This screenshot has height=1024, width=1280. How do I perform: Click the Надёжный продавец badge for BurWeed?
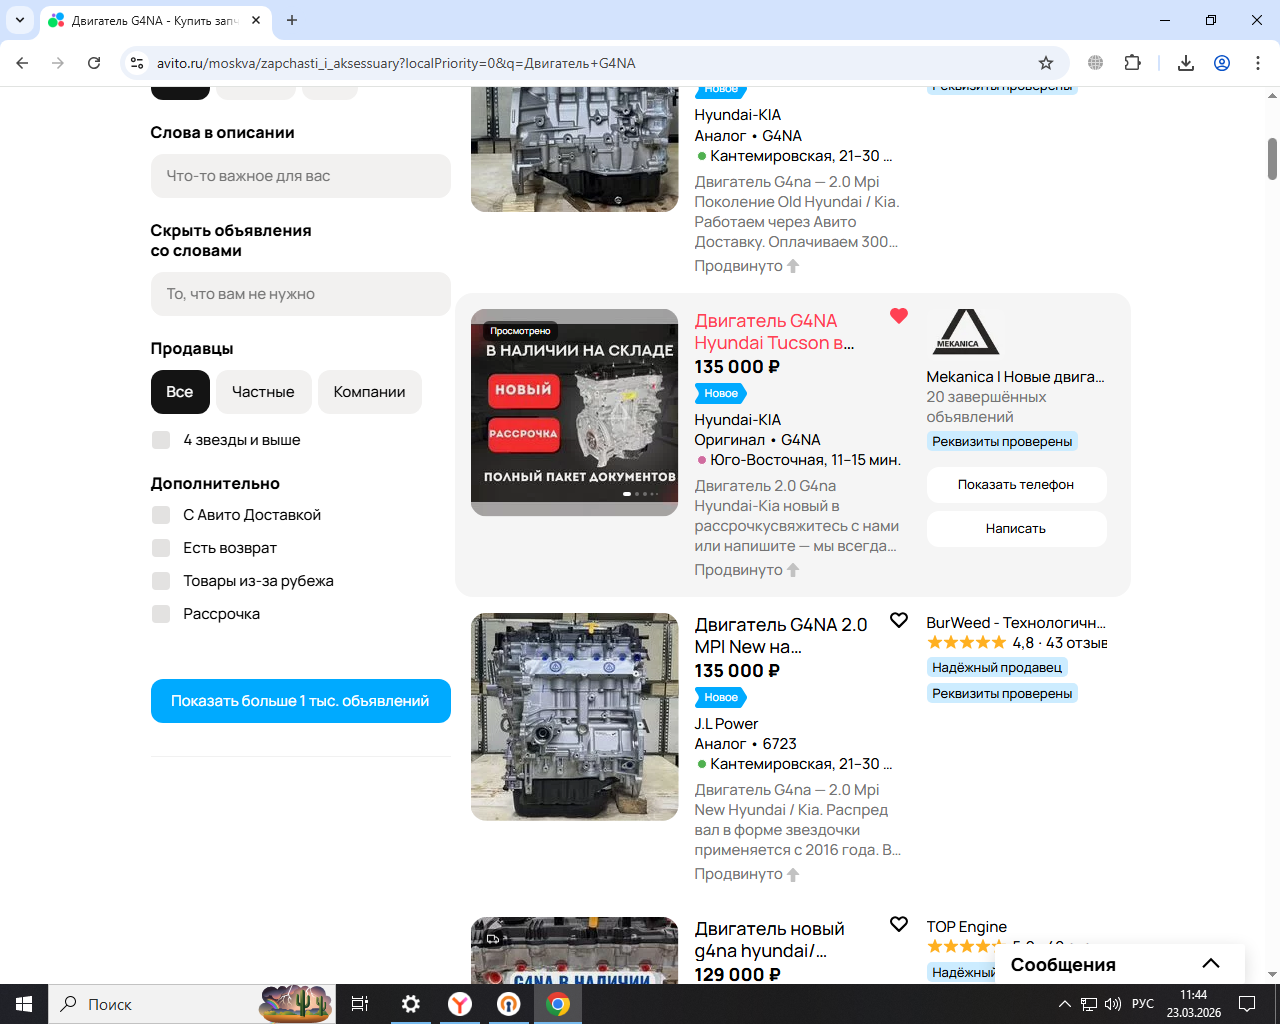tap(997, 667)
